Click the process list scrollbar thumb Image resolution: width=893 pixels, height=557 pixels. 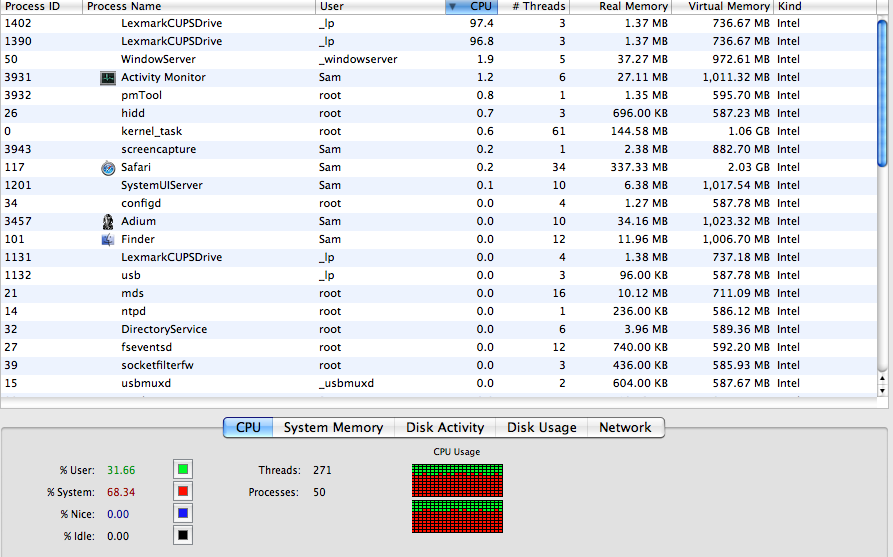pyautogui.click(x=882, y=93)
